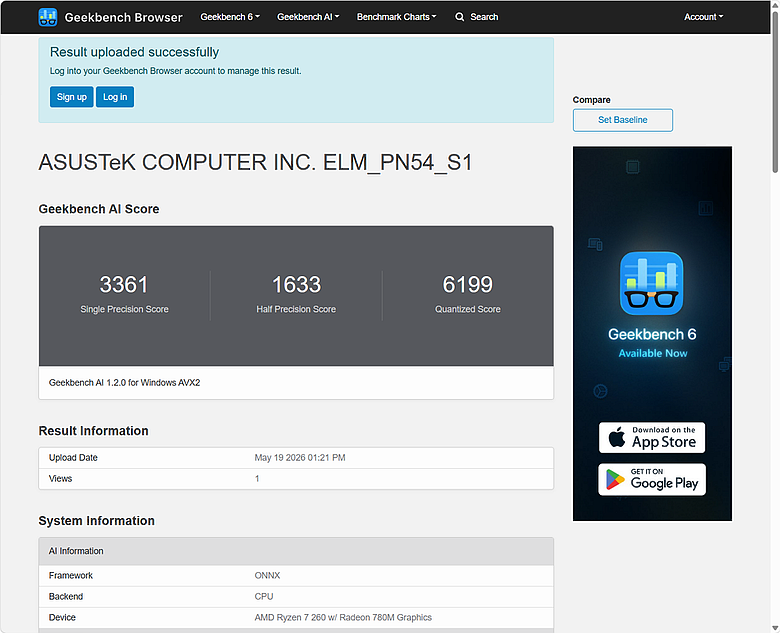Click the Geekbench AI Score heading
Image resolution: width=780 pixels, height=633 pixels.
click(99, 209)
